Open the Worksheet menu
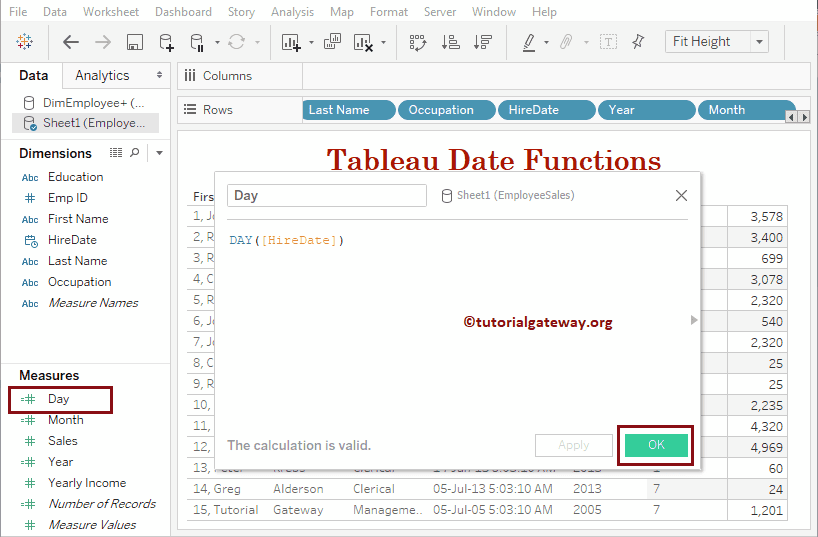The width and height of the screenshot is (818, 537). tap(111, 11)
